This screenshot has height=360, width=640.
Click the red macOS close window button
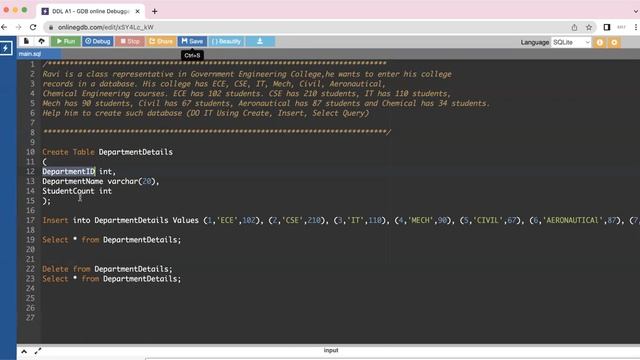[6, 10]
